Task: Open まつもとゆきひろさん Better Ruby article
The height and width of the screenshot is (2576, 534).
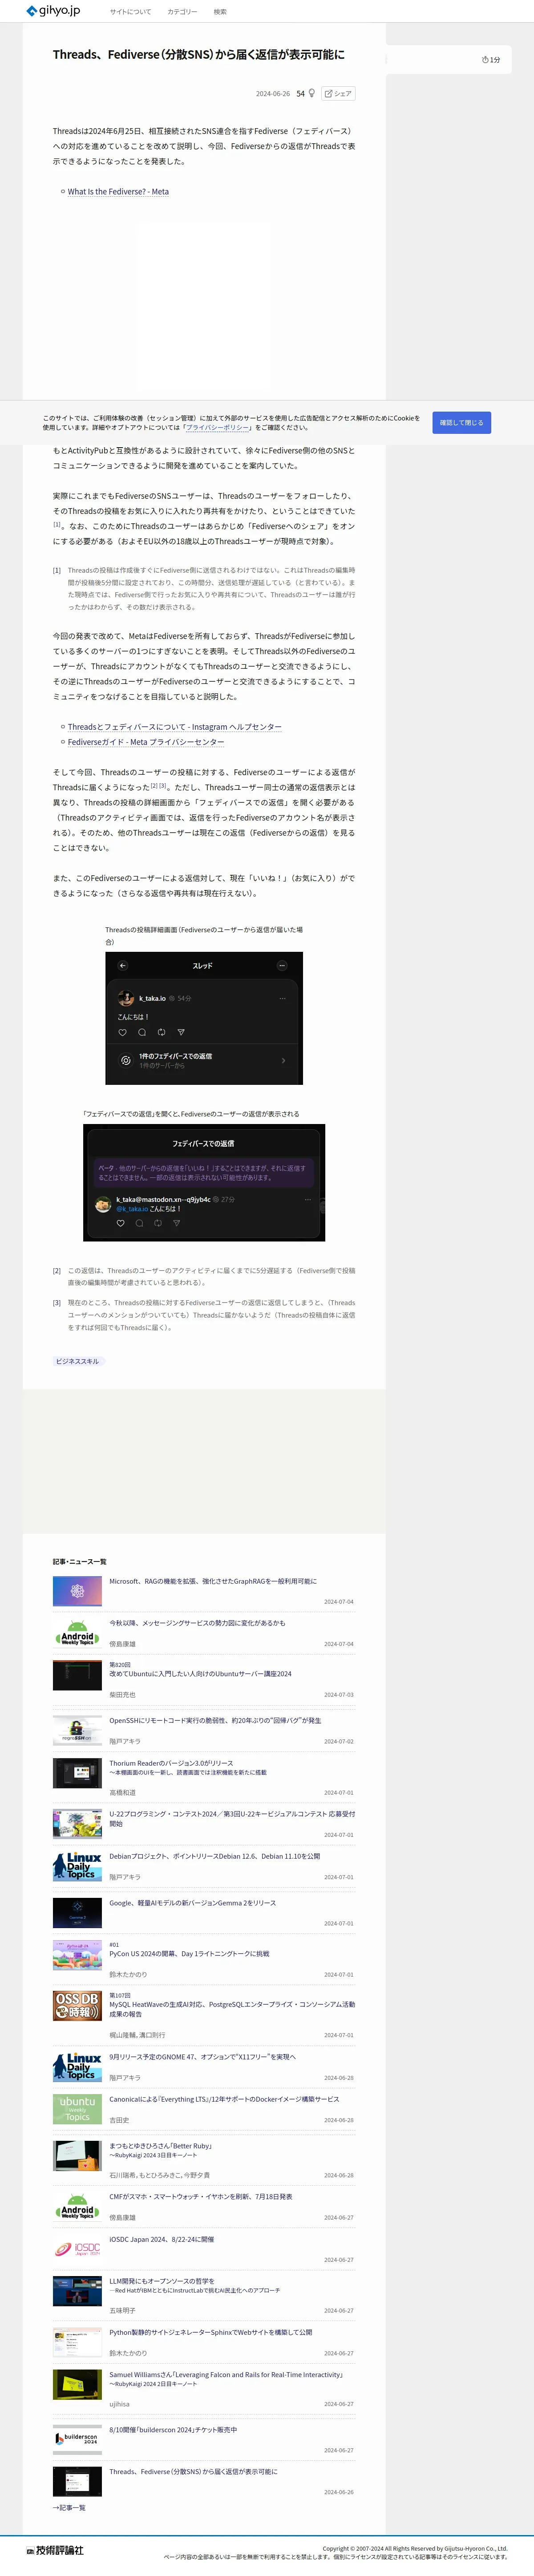Action: [160, 2146]
